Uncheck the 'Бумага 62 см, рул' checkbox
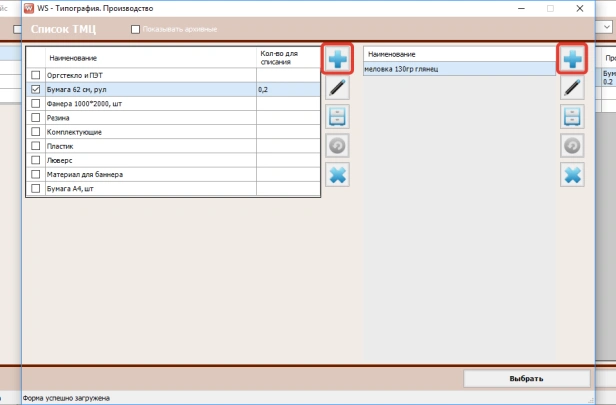Image resolution: width=616 pixels, height=405 pixels. pos(37,90)
